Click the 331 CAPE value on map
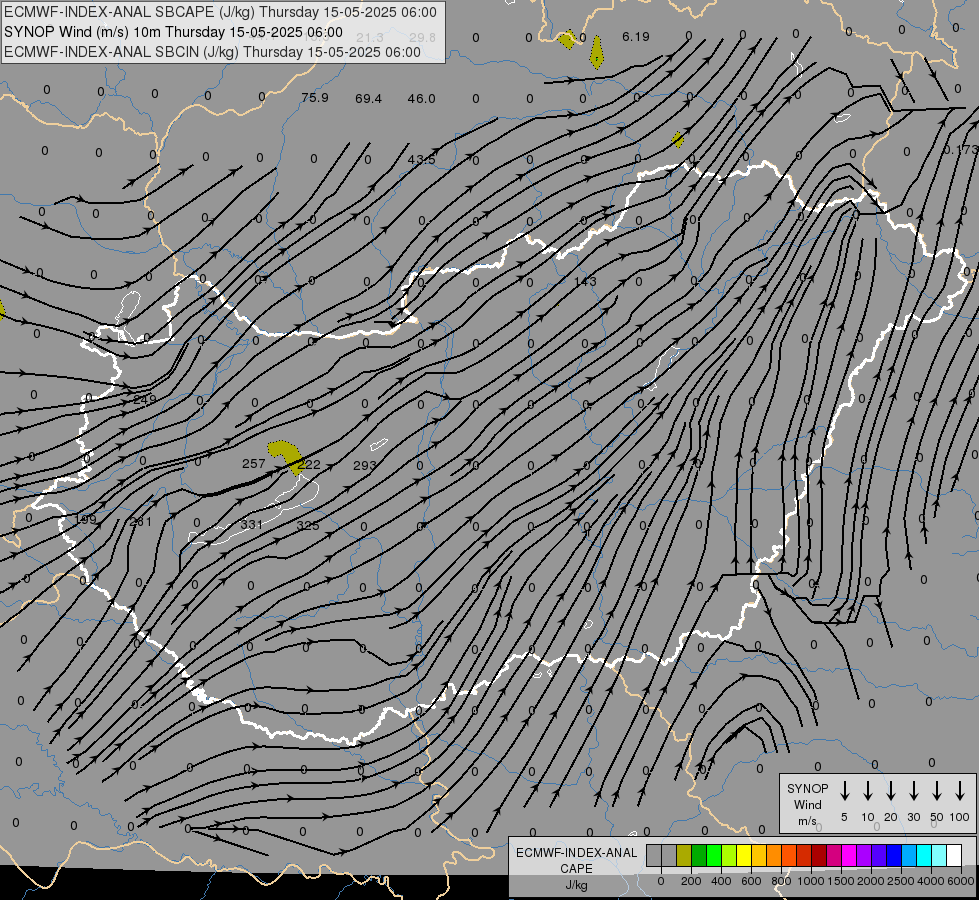This screenshot has height=900, width=979. [252, 524]
